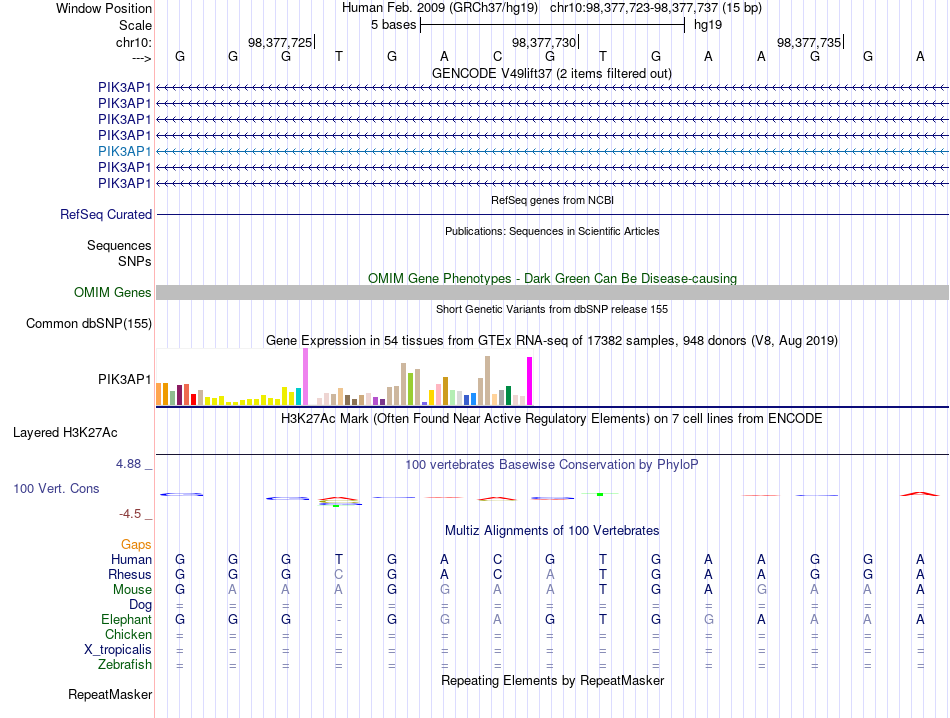Click the Zebrafish species row label

[125, 665]
